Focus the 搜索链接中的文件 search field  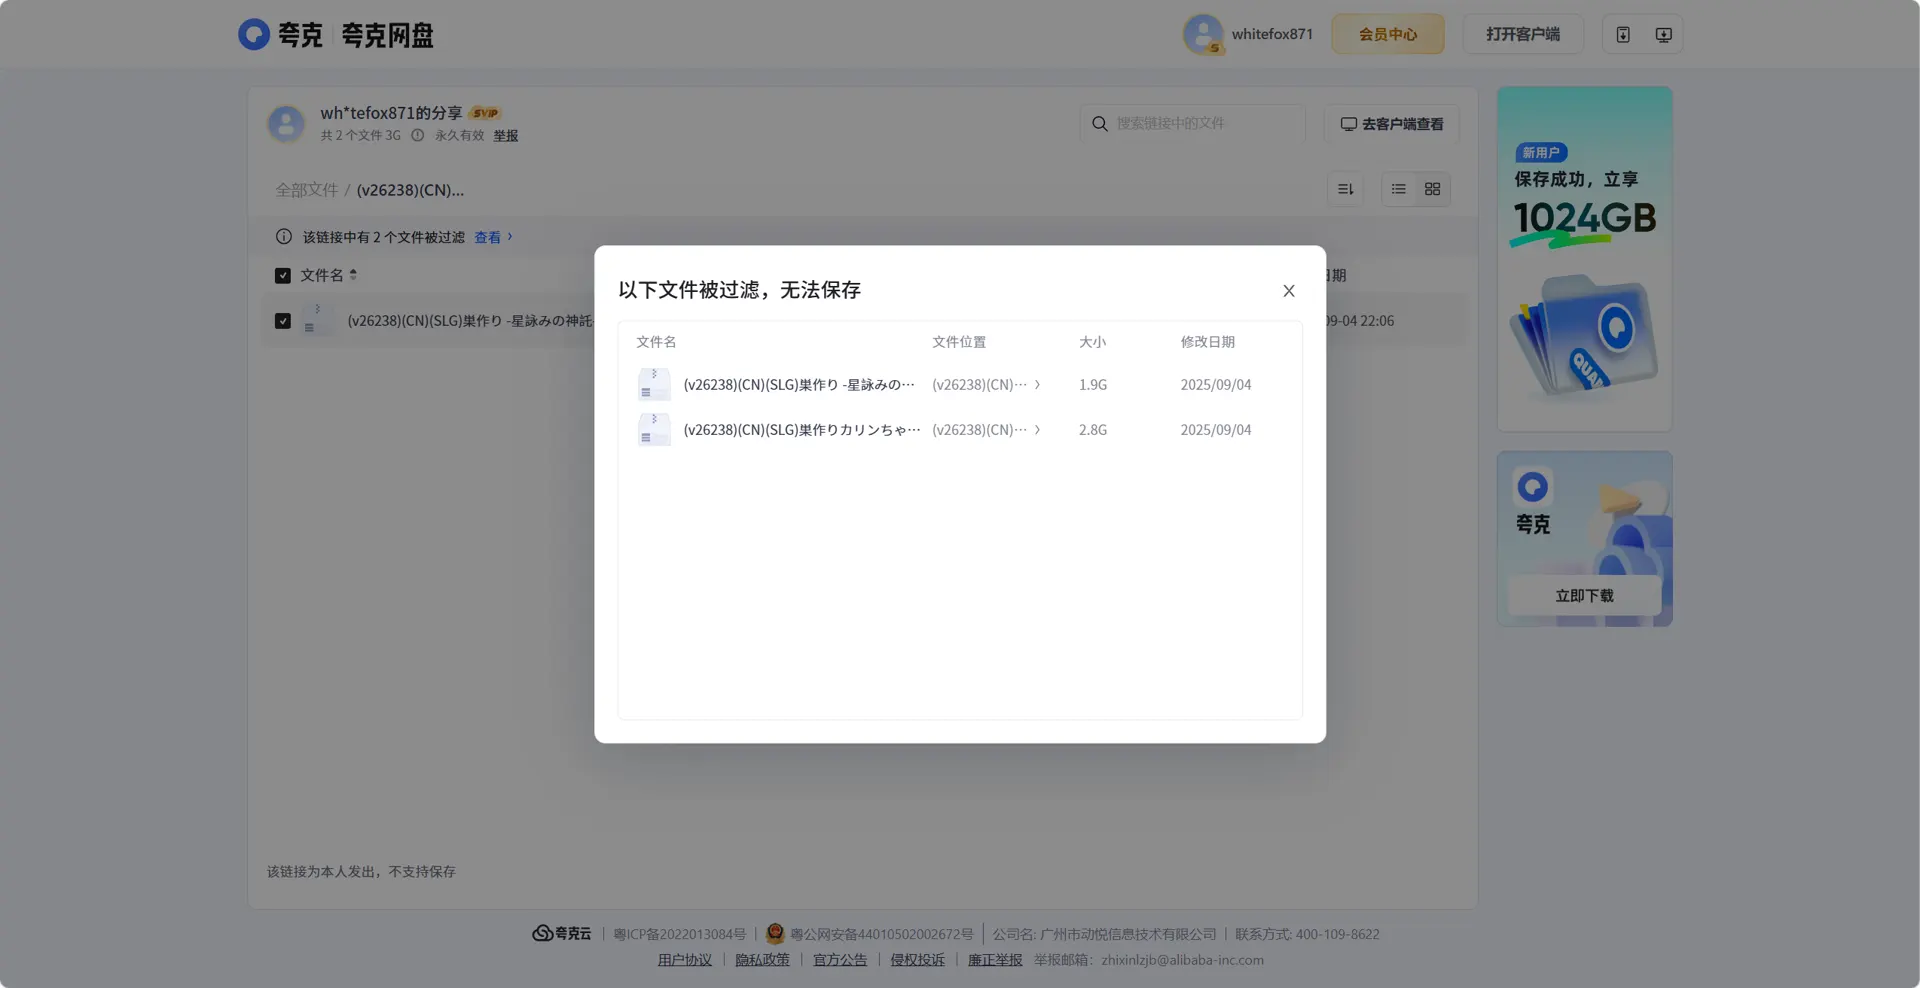(1193, 124)
